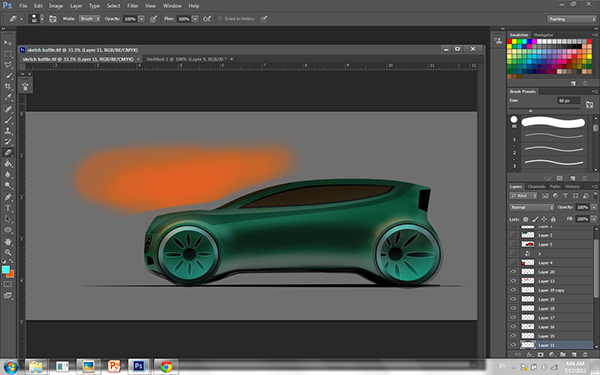Switch to the Navigator tab
Screen dimensions: 600x375
tap(543, 35)
